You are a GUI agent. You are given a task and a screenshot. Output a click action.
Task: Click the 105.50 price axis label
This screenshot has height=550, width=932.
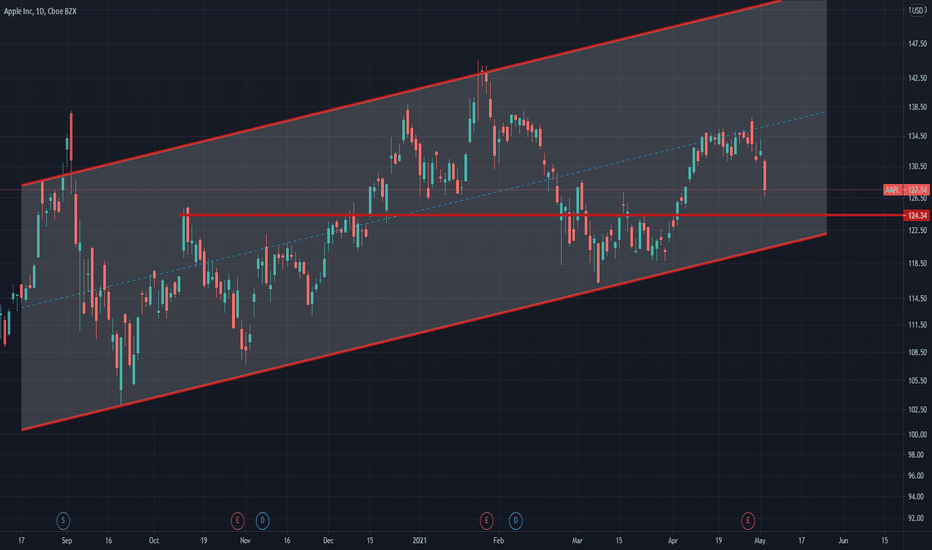point(917,381)
